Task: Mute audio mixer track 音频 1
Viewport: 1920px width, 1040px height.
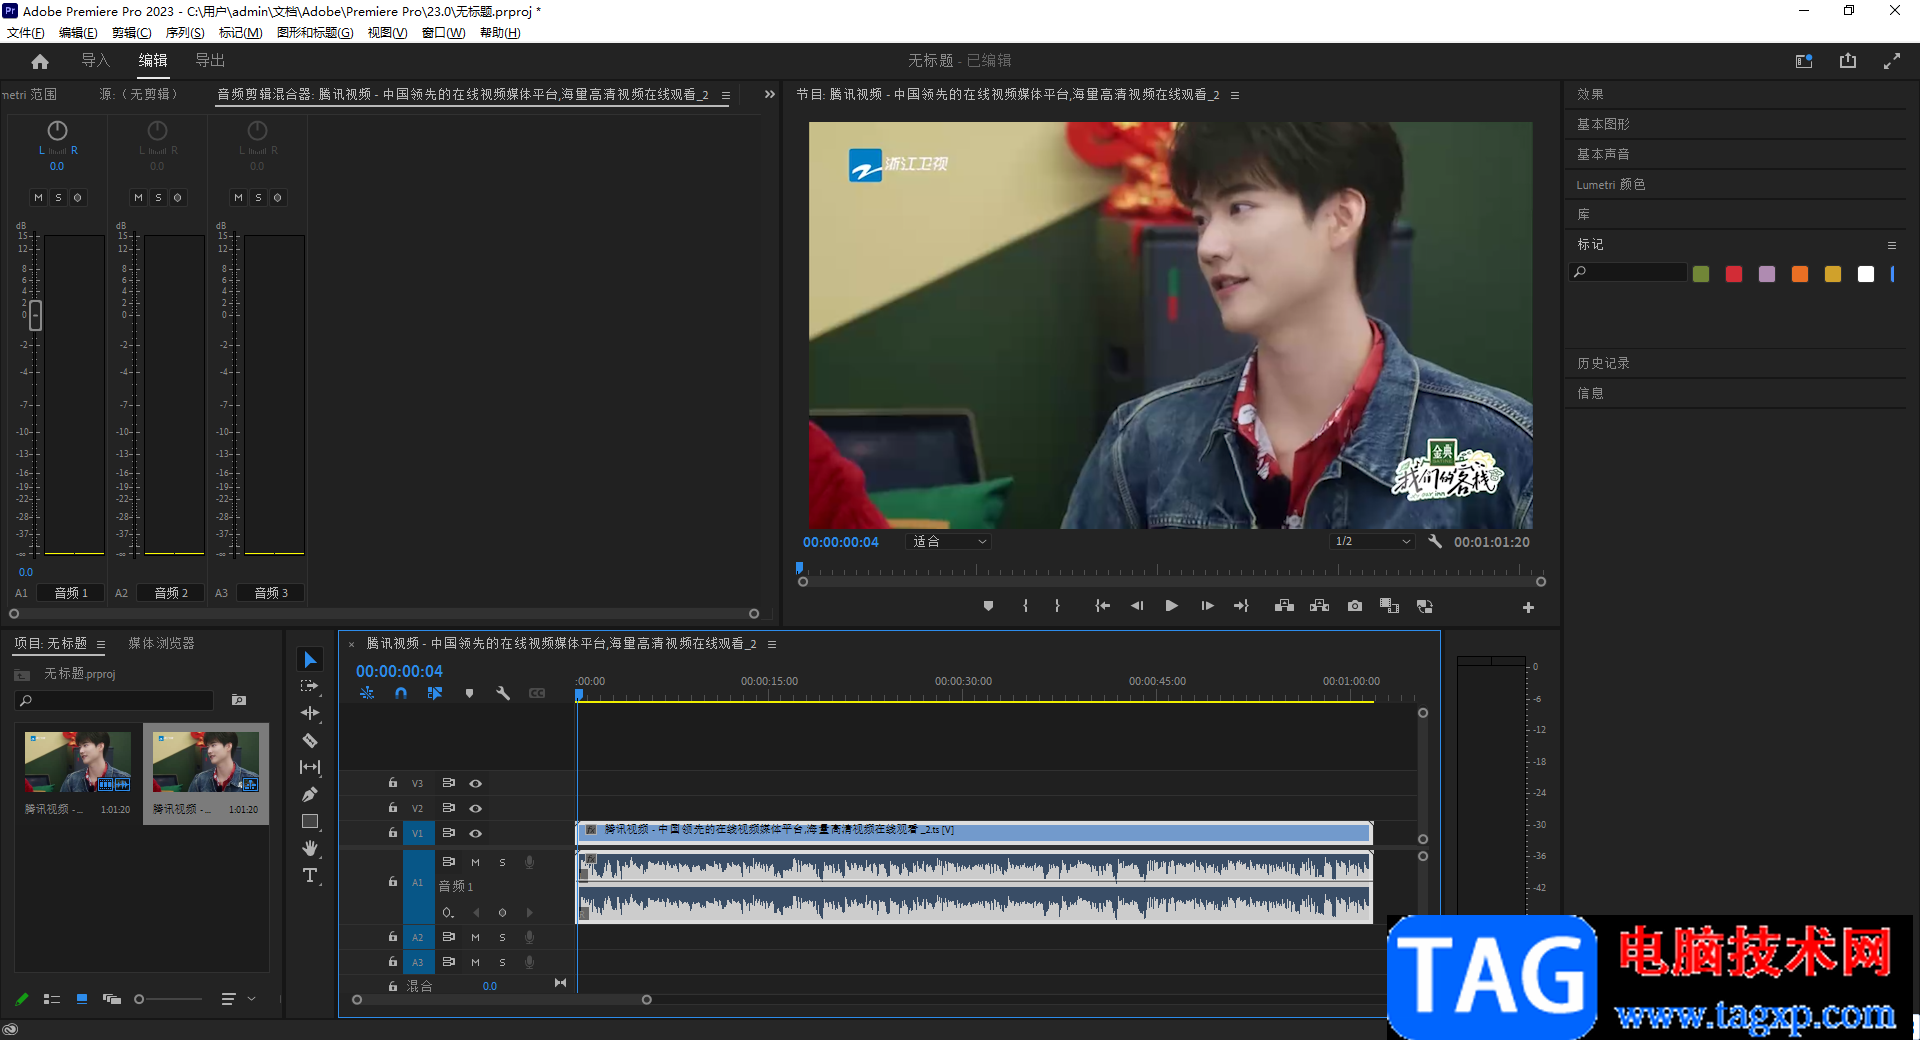Action: point(38,197)
